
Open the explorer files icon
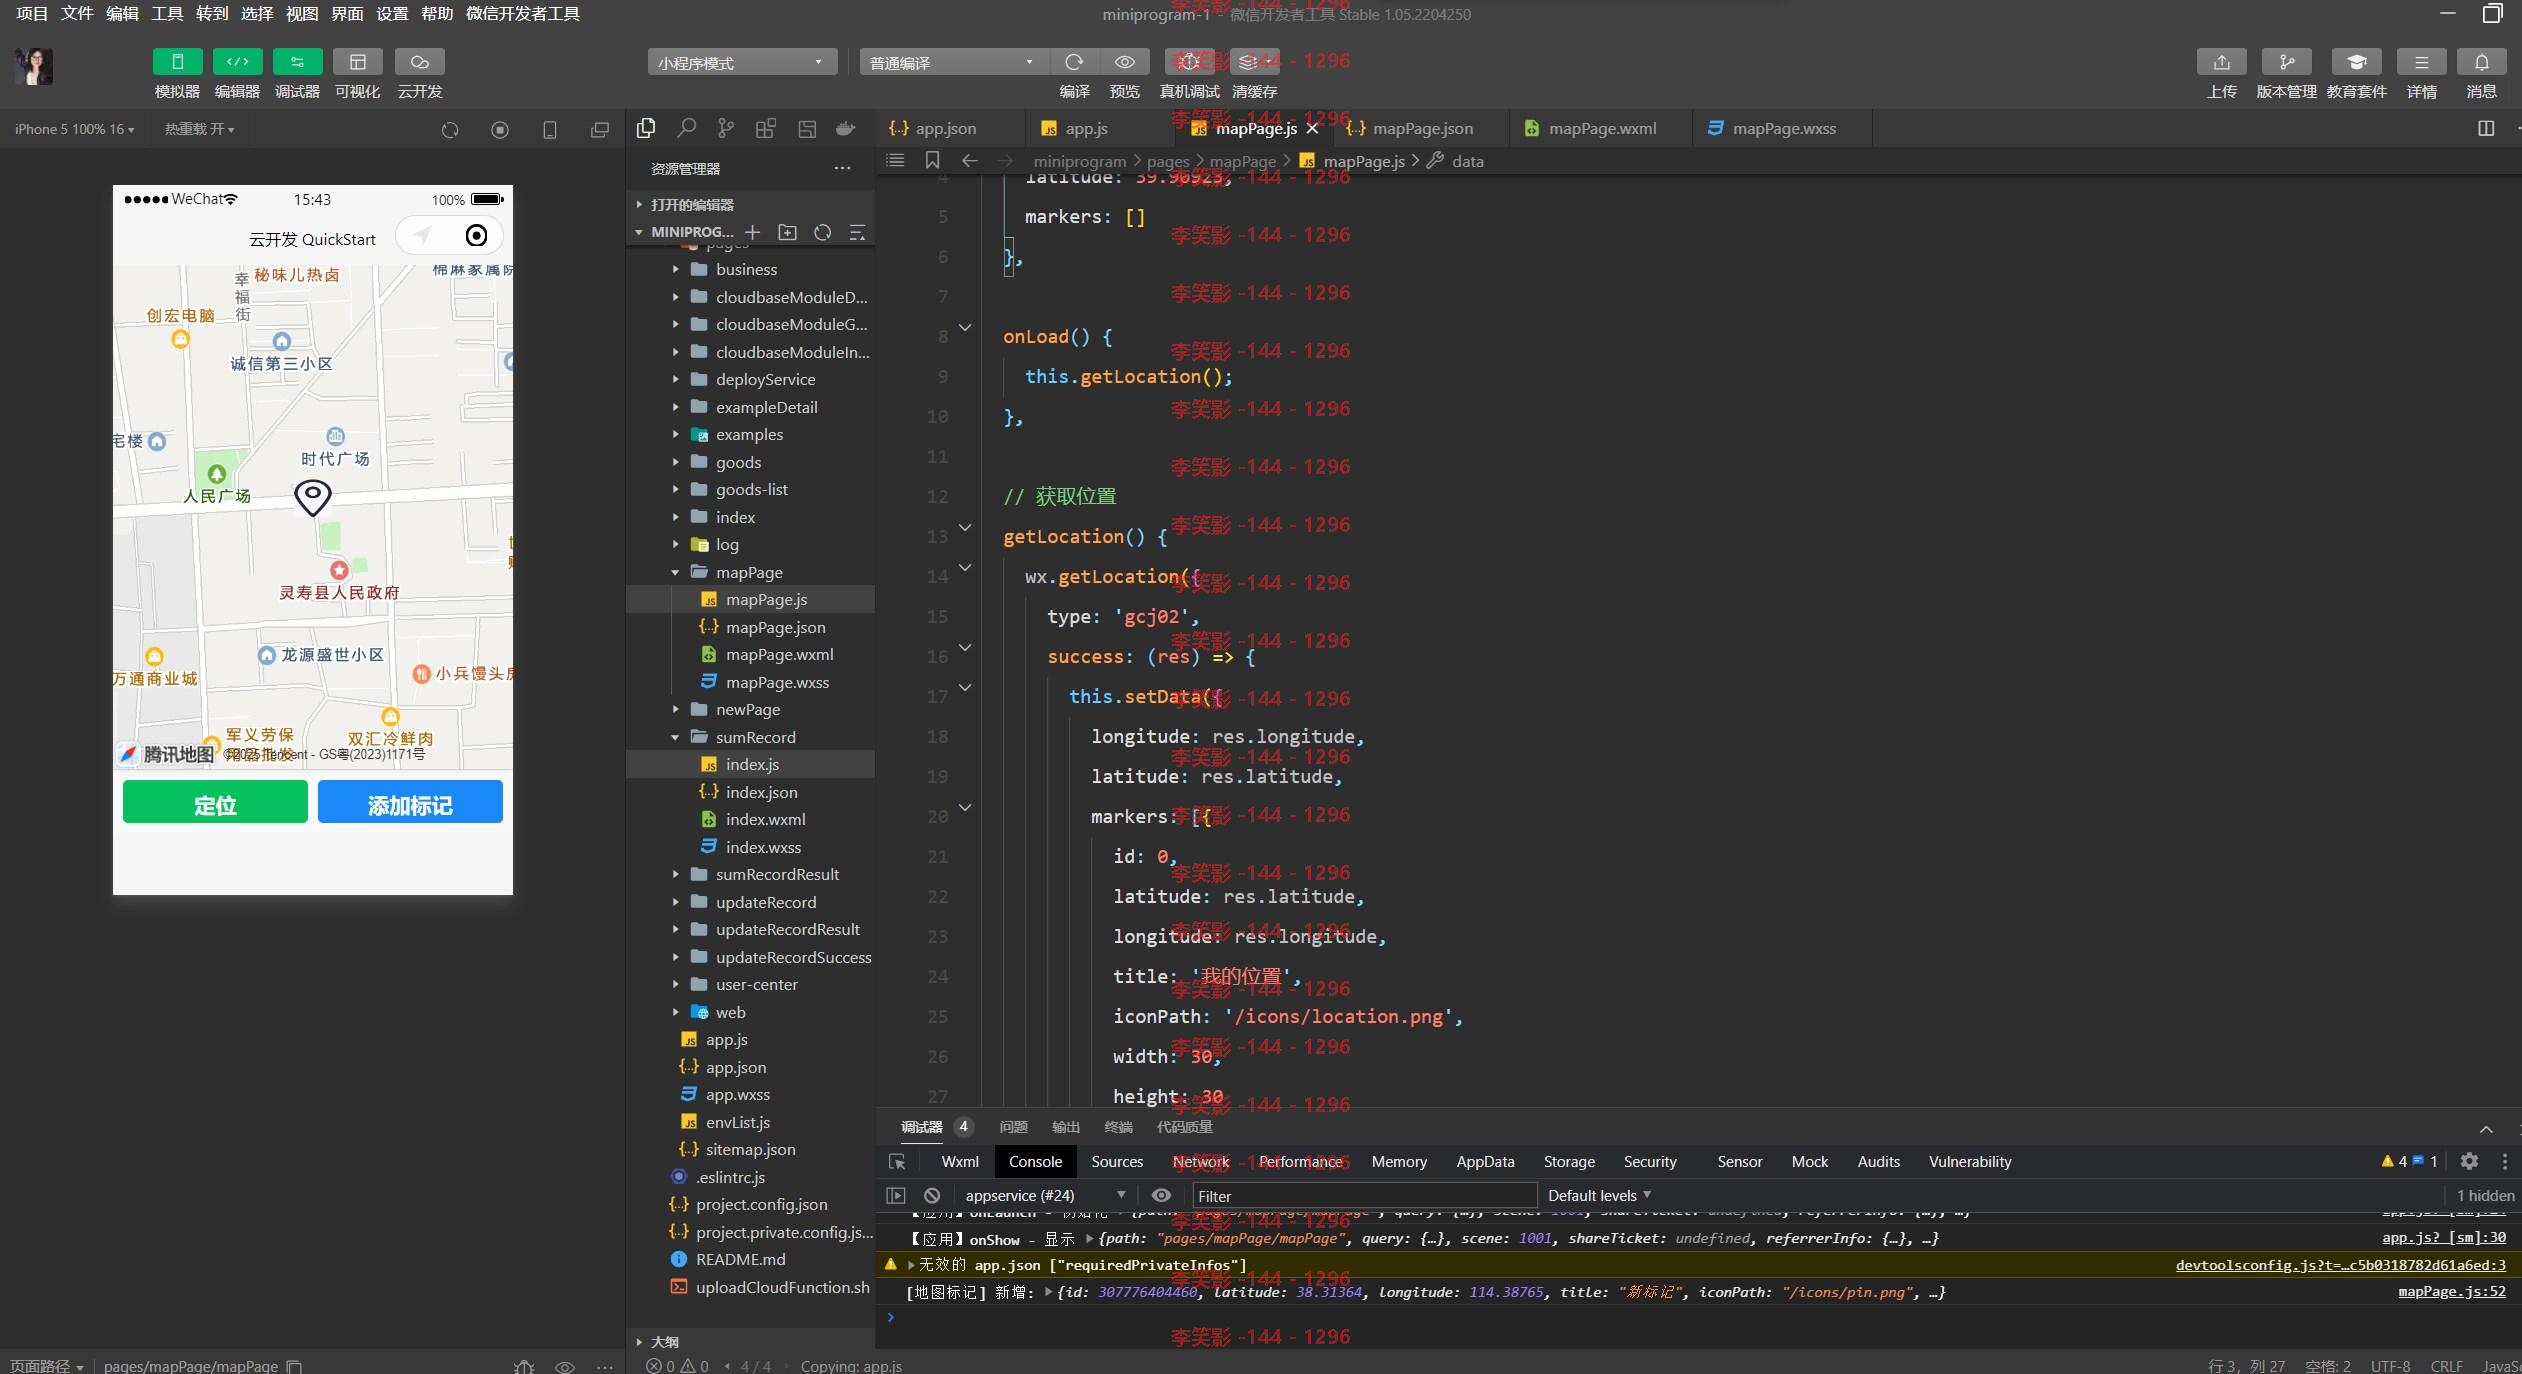click(x=646, y=129)
